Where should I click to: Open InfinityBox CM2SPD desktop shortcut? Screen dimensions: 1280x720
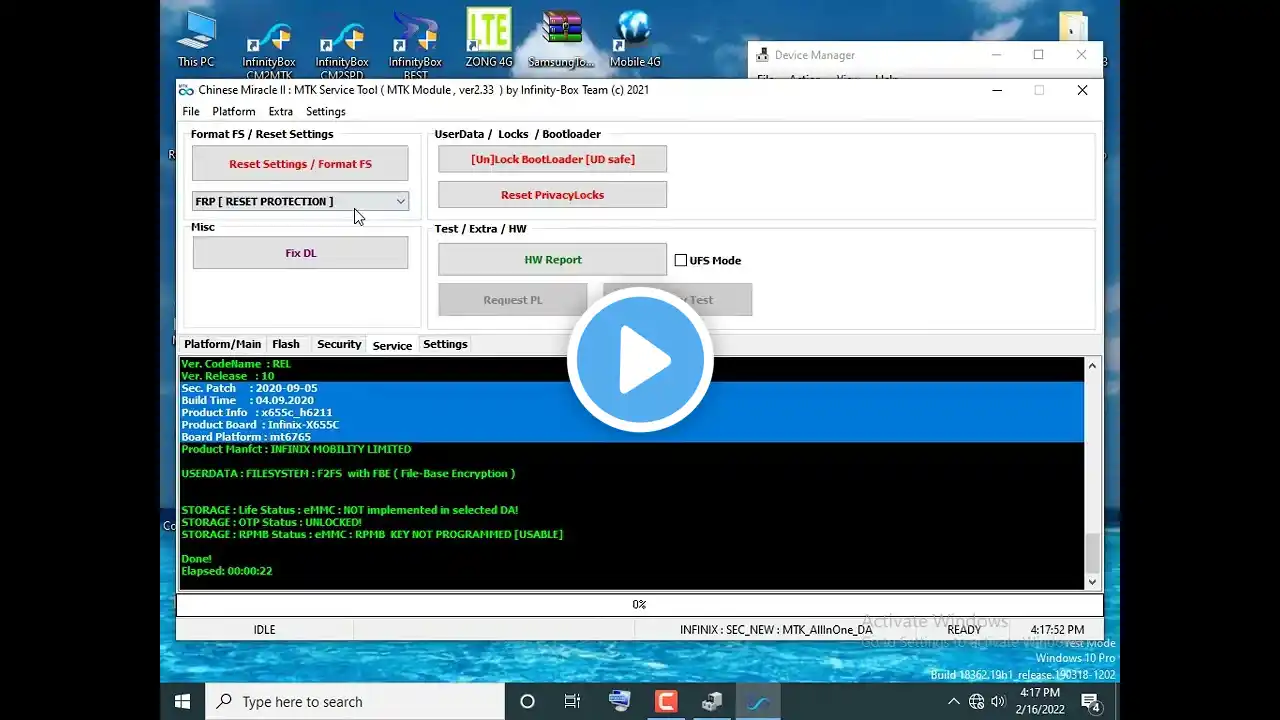(x=342, y=46)
